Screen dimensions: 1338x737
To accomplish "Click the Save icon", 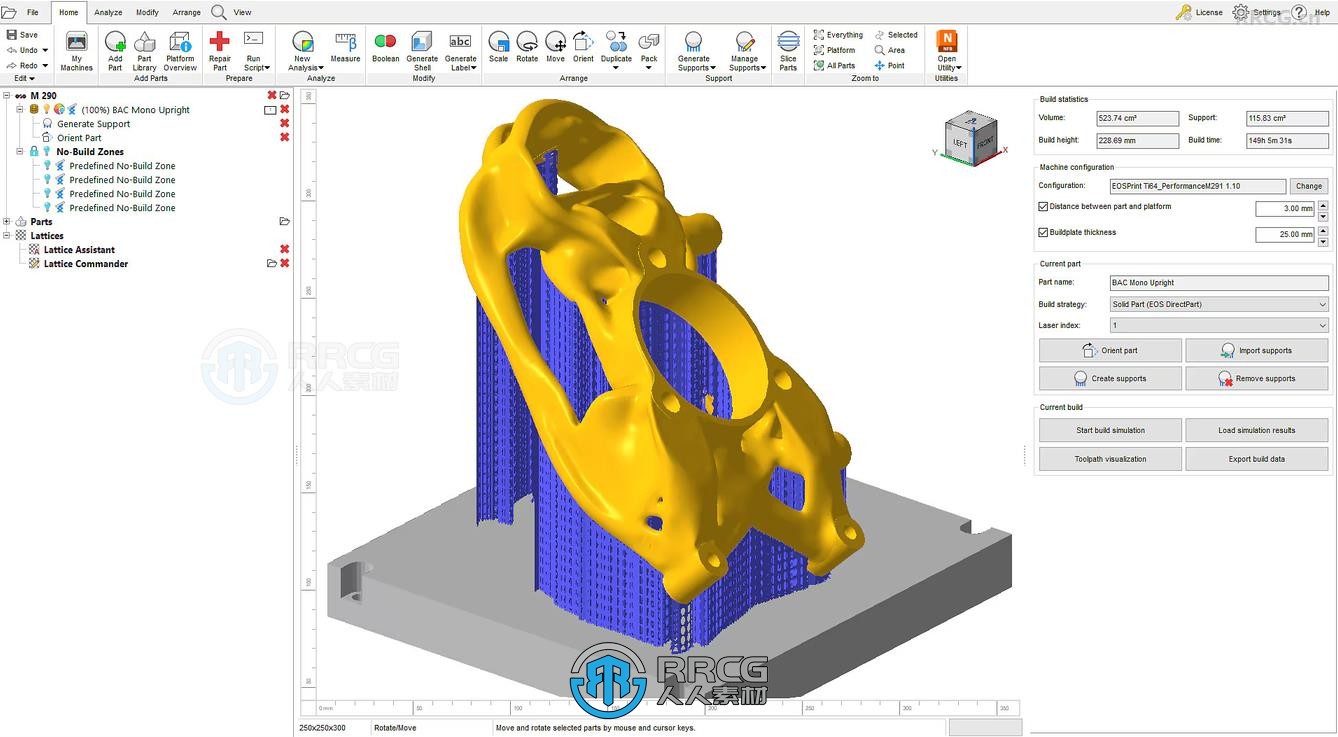I will (11, 35).
